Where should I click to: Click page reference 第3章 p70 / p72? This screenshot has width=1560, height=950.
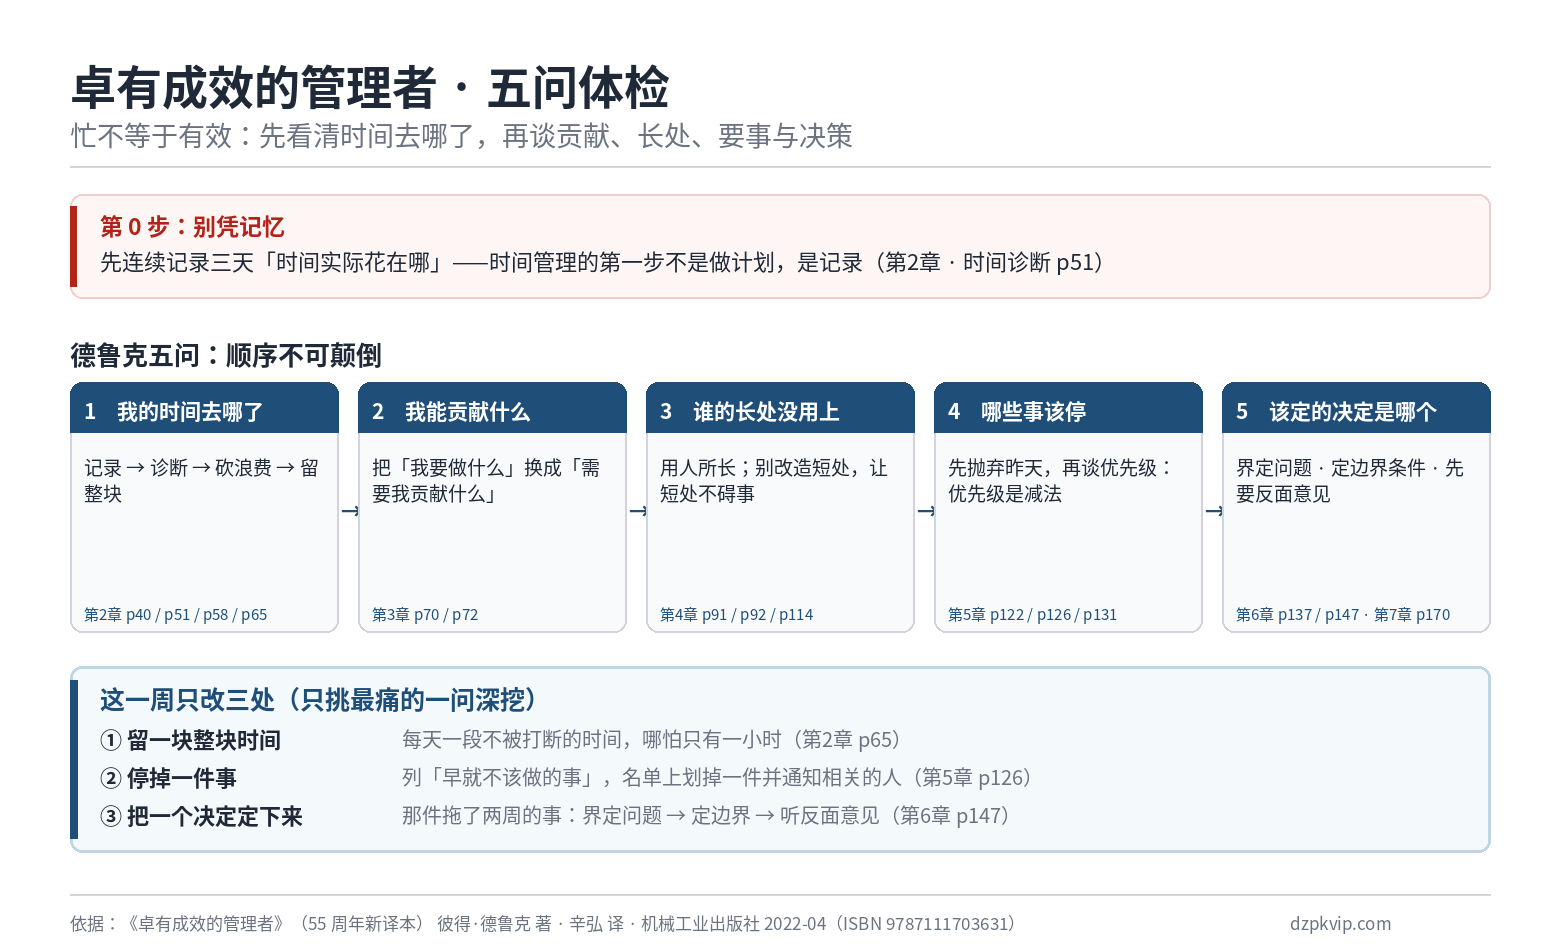pos(425,615)
